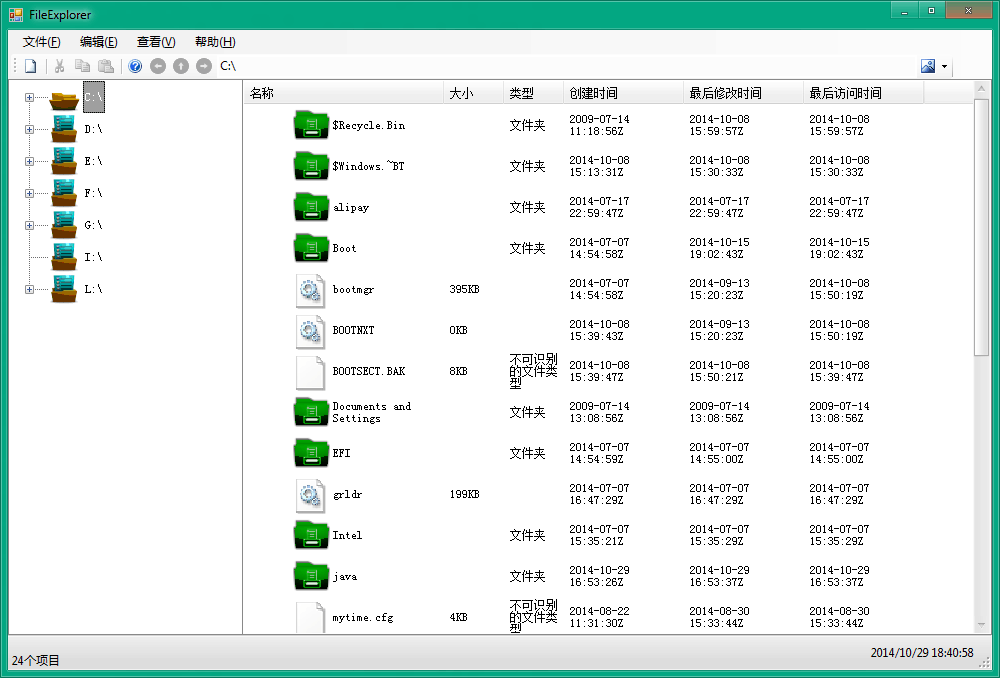The width and height of the screenshot is (1000, 678).
Task: Select alipay folder icon
Action: tap(311, 207)
